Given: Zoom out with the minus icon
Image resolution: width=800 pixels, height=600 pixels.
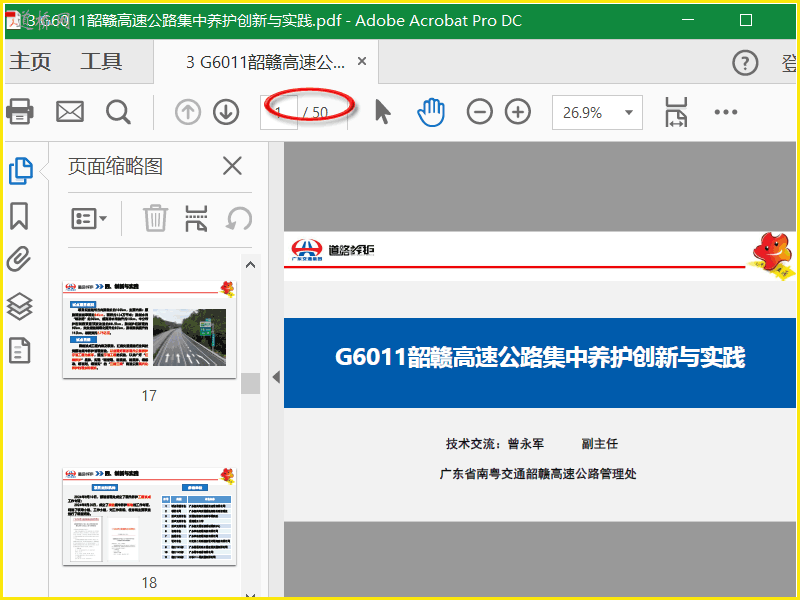Looking at the screenshot, I should pos(480,112).
